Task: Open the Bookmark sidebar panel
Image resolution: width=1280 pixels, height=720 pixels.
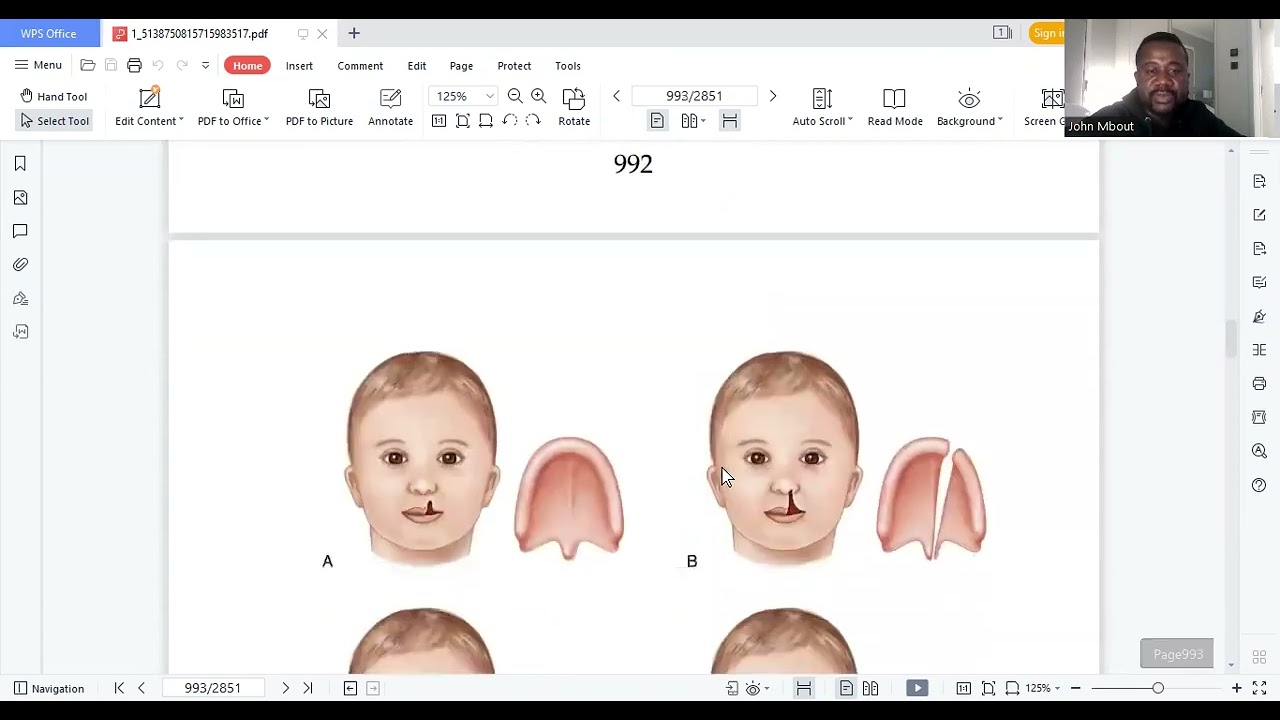Action: click(x=20, y=164)
